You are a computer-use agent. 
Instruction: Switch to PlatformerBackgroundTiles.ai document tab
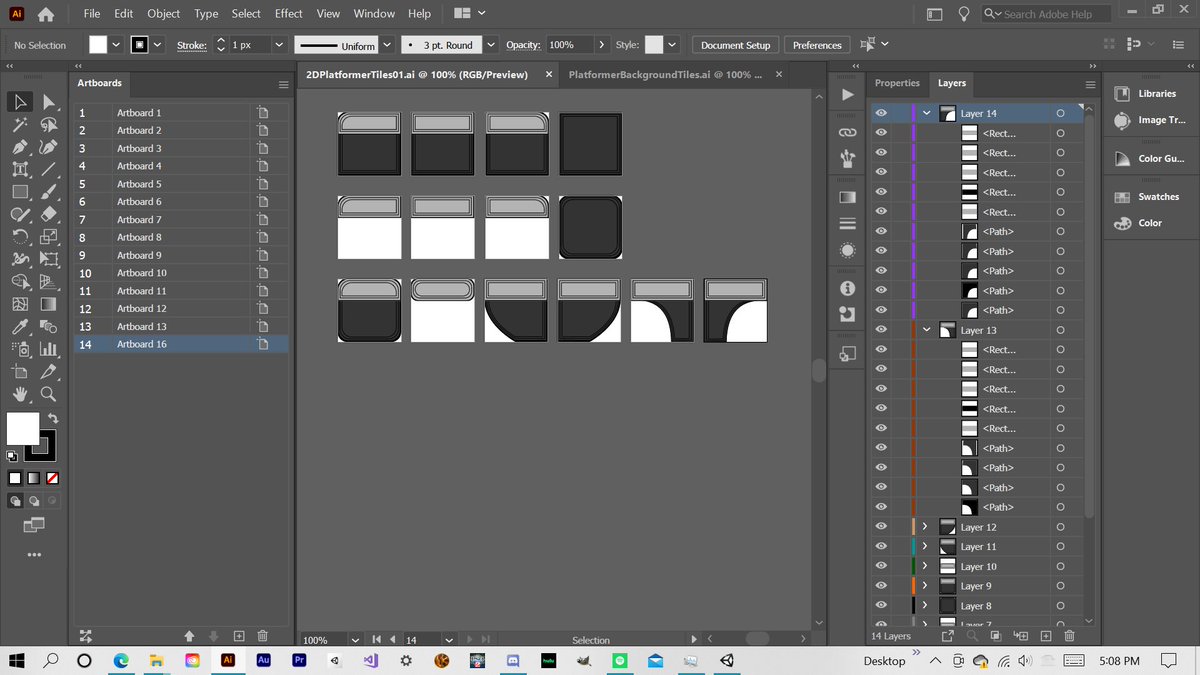(x=665, y=75)
